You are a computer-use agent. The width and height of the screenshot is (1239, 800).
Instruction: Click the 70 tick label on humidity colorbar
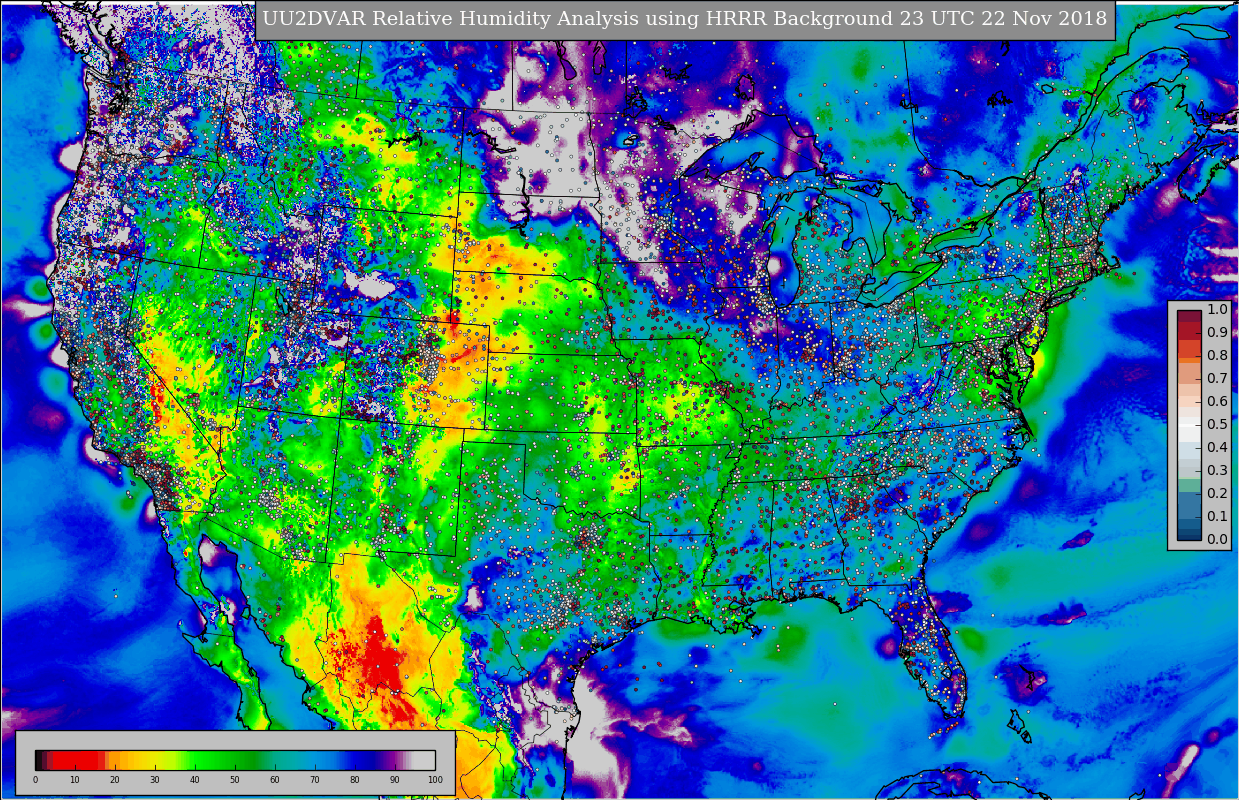(315, 780)
